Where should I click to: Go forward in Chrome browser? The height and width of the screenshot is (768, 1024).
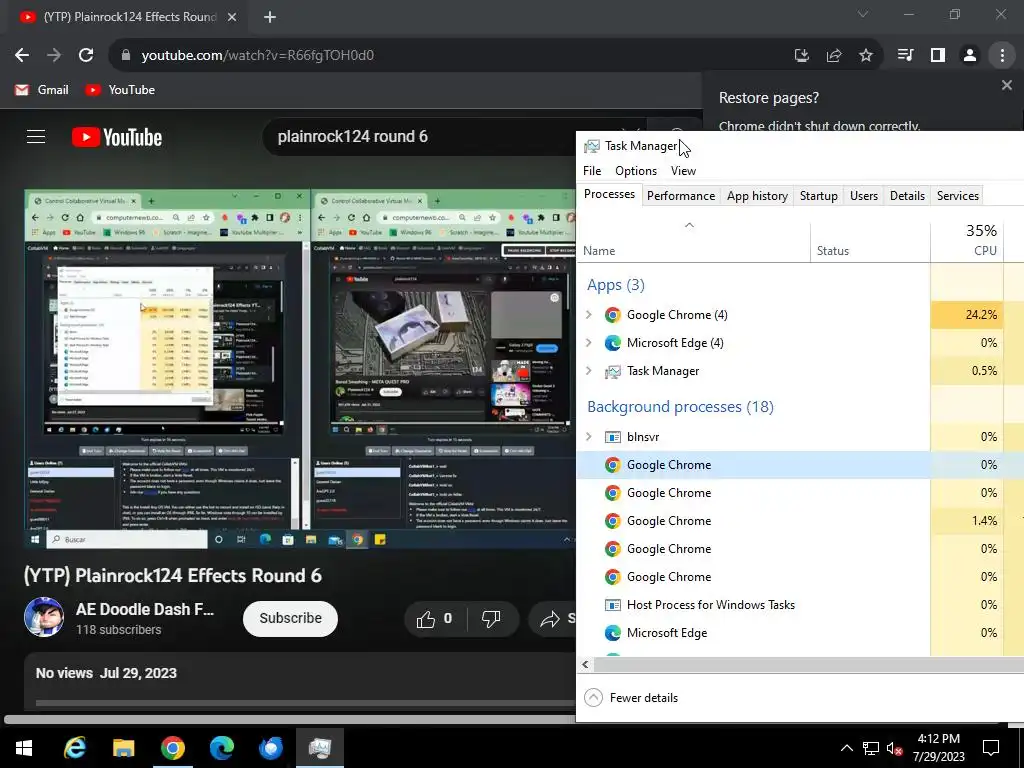pyautogui.click(x=54, y=56)
